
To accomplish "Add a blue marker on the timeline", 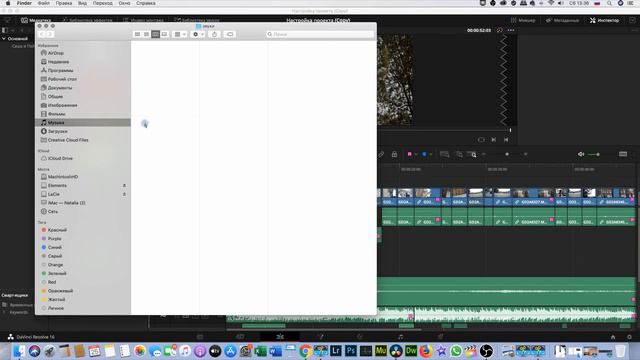I will tap(424, 154).
